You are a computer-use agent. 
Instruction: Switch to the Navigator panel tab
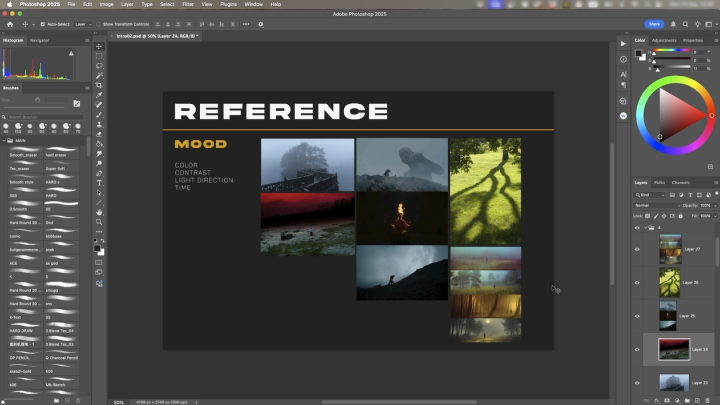click(x=40, y=40)
